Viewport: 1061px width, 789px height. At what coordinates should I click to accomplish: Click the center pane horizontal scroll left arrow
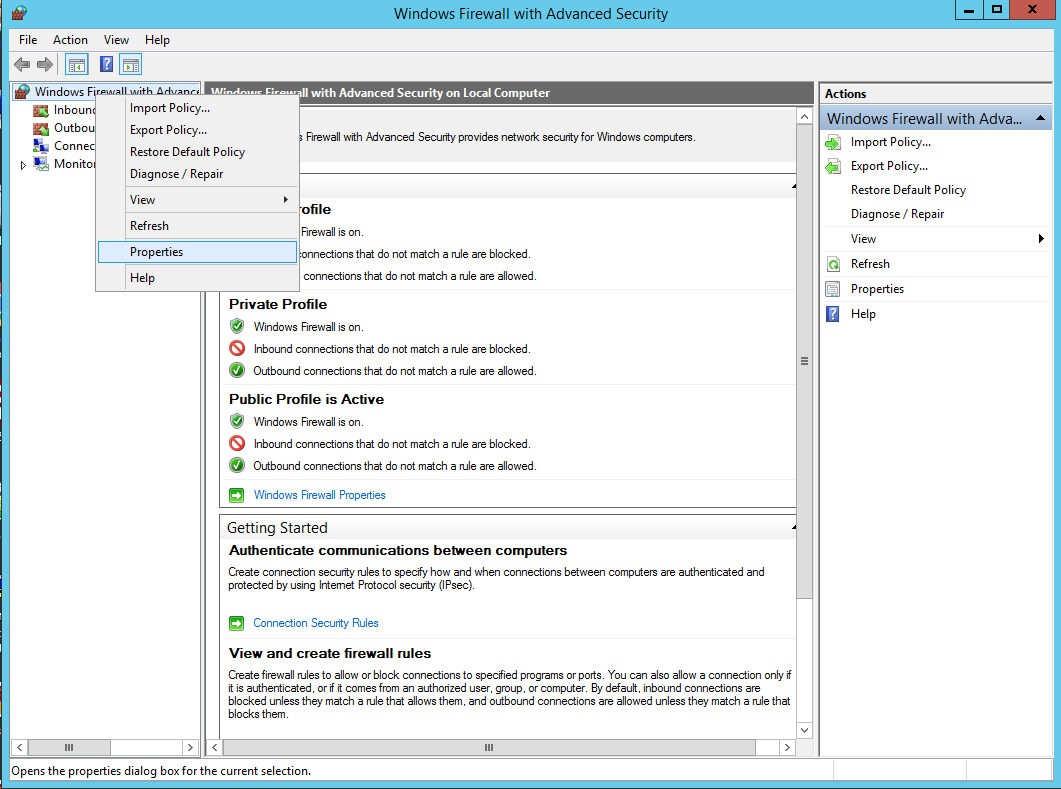[x=215, y=747]
